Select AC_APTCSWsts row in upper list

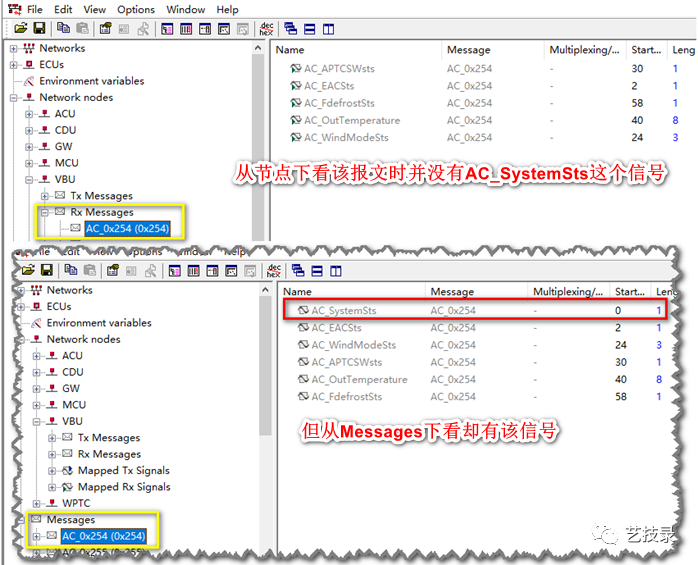(483, 69)
